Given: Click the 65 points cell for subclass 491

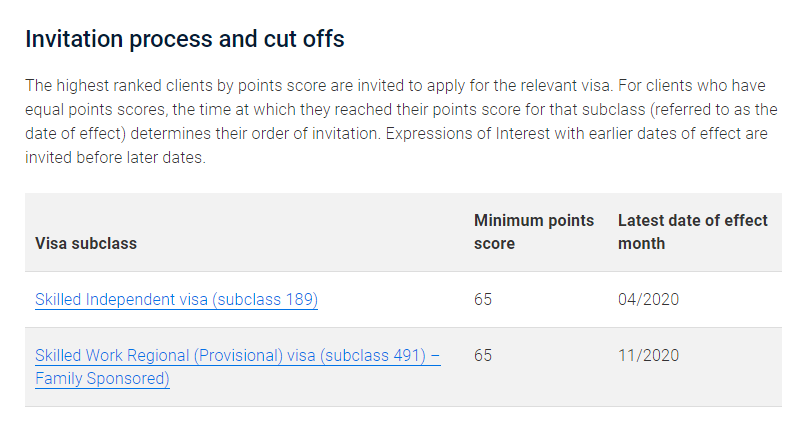Looking at the screenshot, I should click(x=483, y=355).
